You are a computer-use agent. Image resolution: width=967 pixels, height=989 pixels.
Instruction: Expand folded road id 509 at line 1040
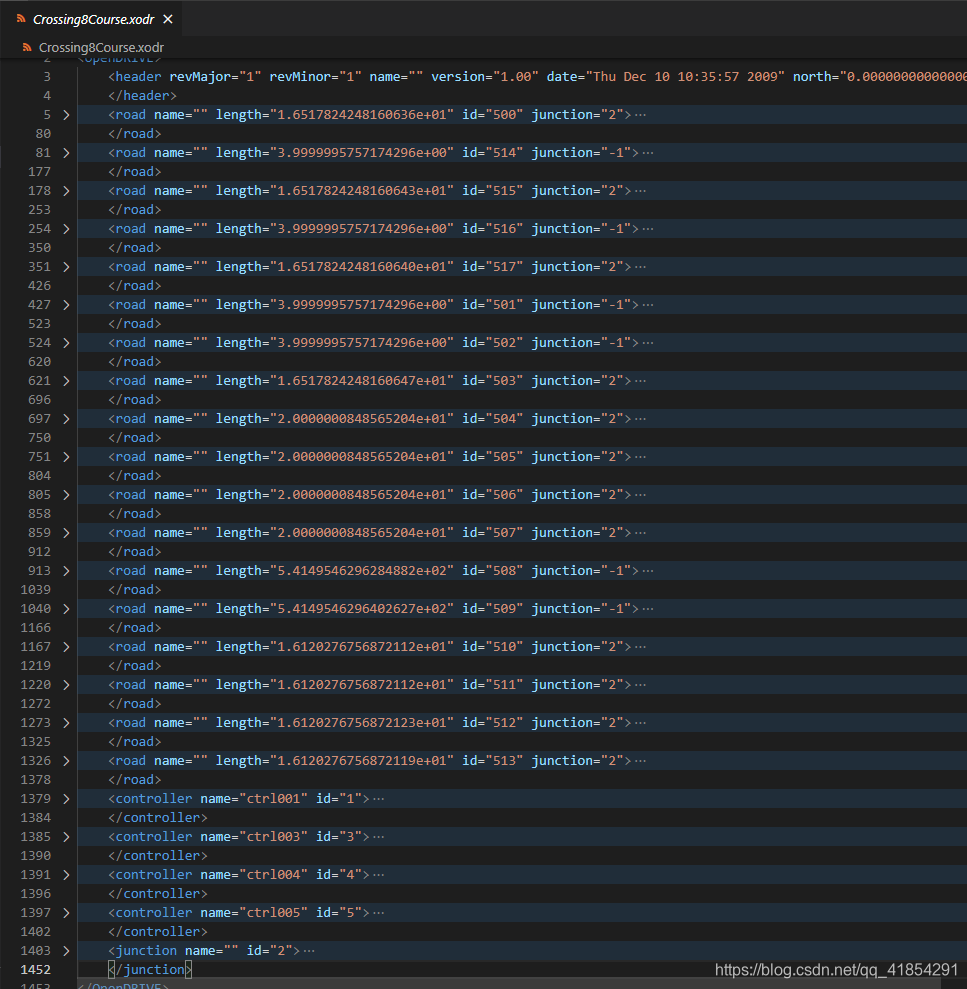click(x=66, y=609)
